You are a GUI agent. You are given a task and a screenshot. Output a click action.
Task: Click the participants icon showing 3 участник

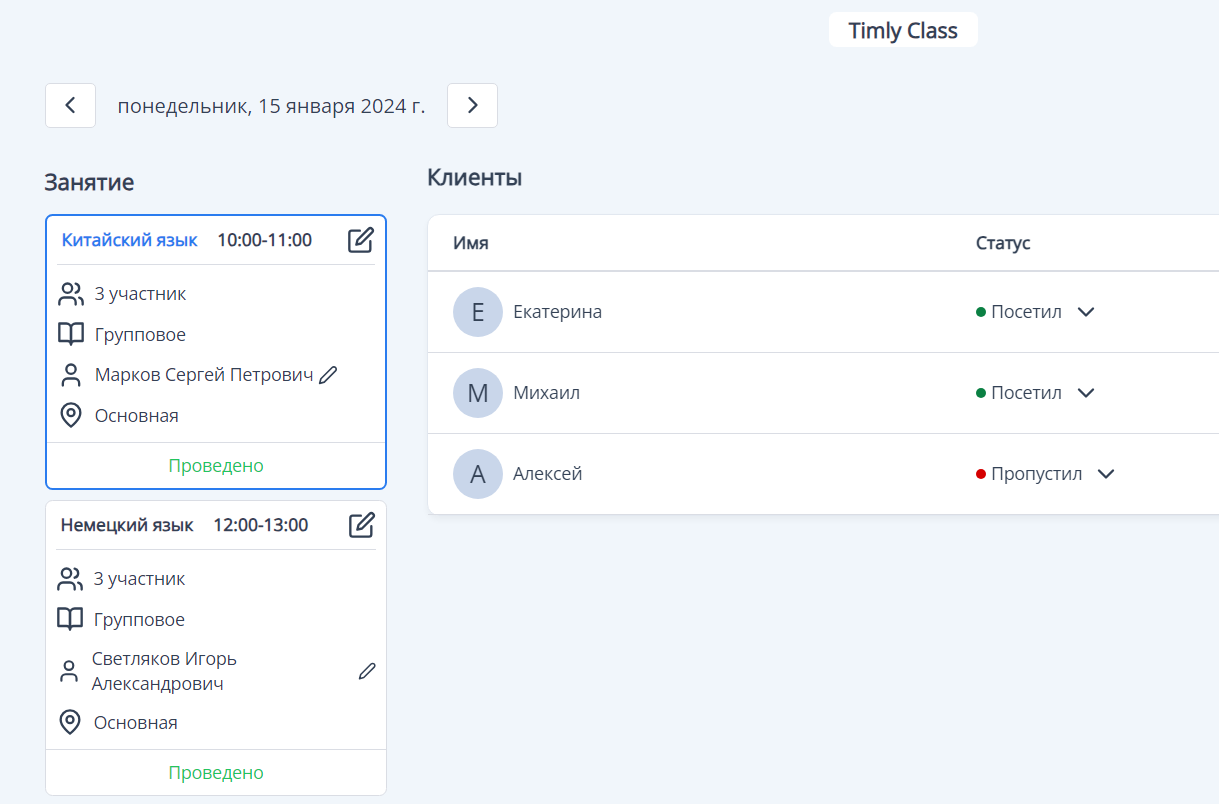(70, 293)
